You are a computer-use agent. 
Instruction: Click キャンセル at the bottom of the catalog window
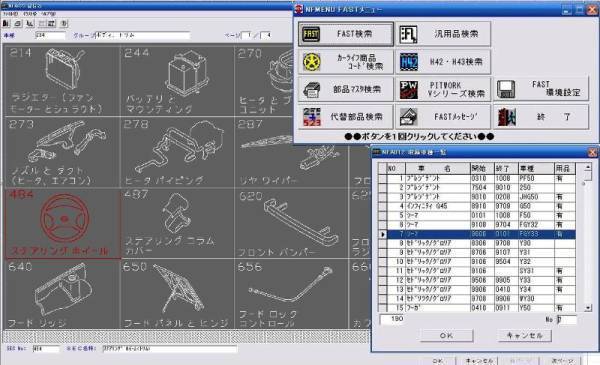tap(479, 361)
